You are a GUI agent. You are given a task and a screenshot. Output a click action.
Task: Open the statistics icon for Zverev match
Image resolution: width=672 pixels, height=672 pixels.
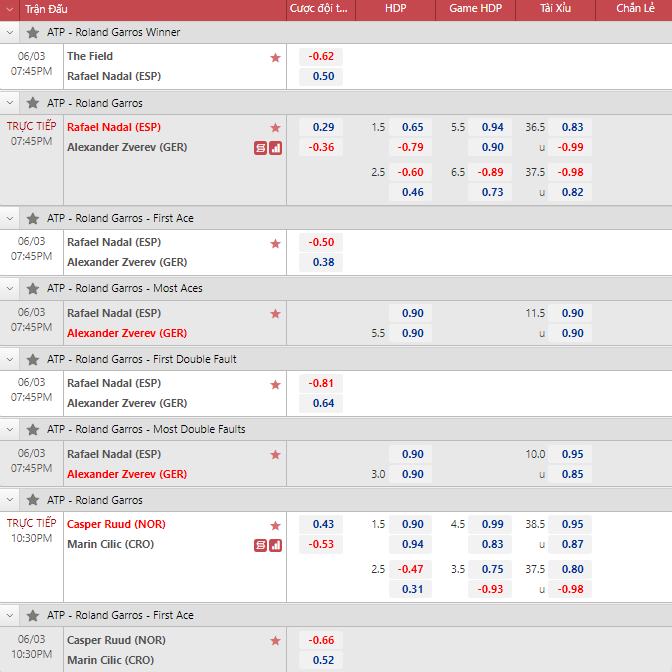click(275, 148)
